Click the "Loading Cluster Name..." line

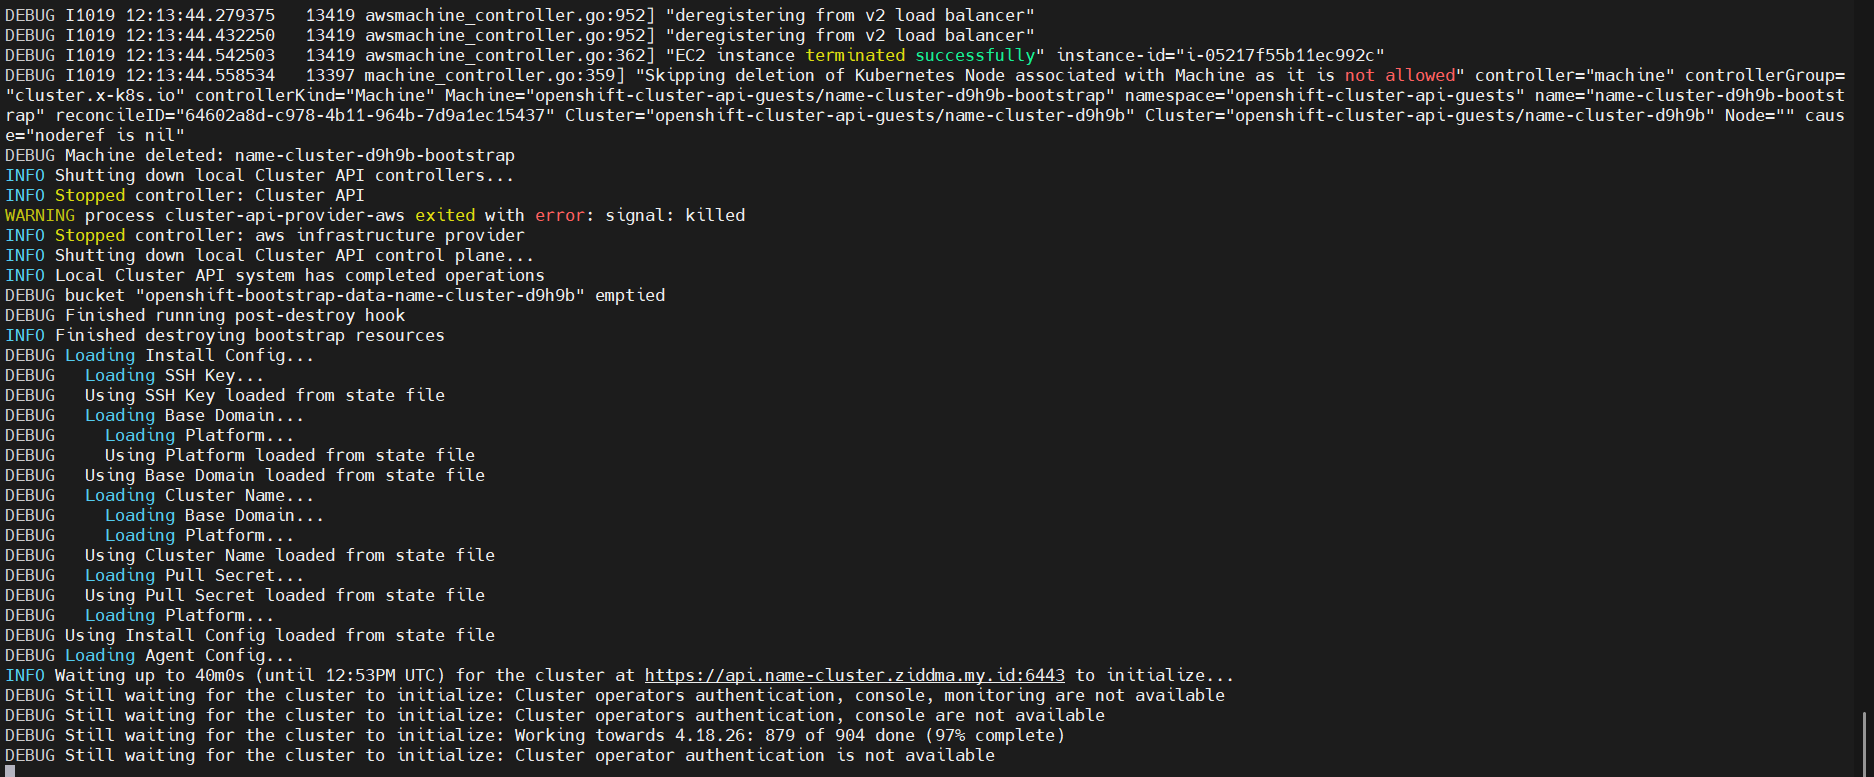[199, 495]
